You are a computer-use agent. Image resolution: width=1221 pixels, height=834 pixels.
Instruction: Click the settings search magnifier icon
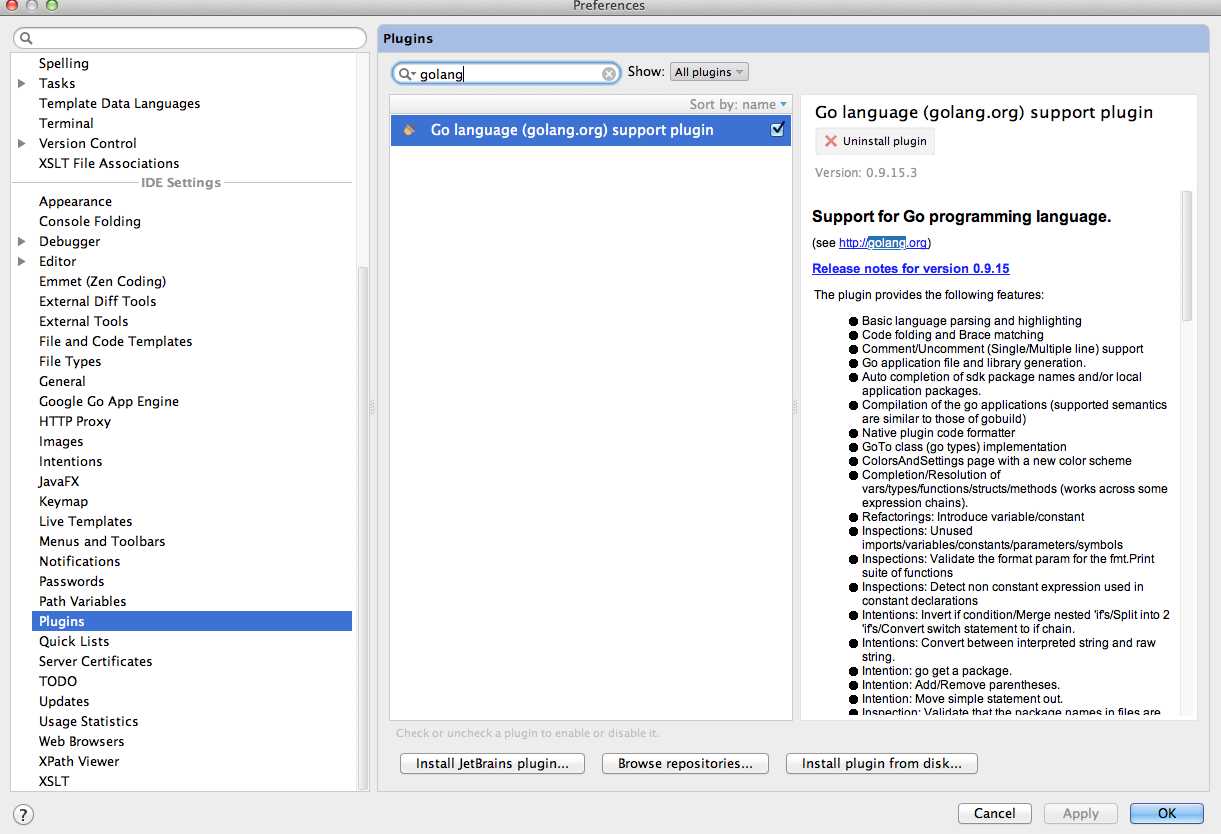(26, 39)
